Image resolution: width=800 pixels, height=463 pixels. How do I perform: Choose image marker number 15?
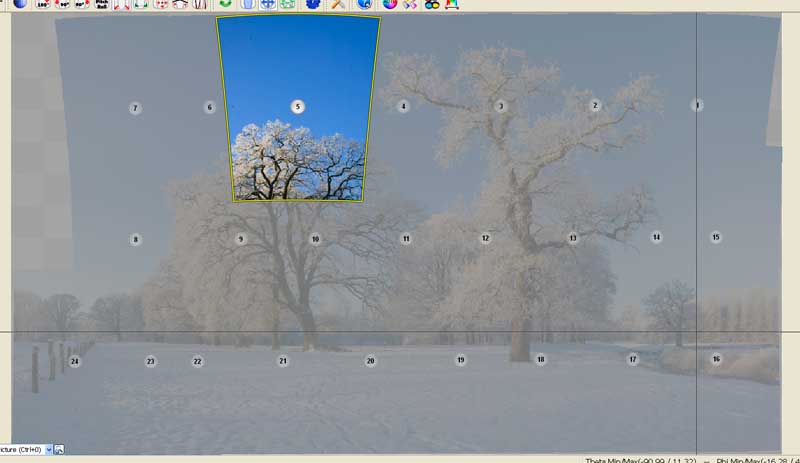click(715, 237)
